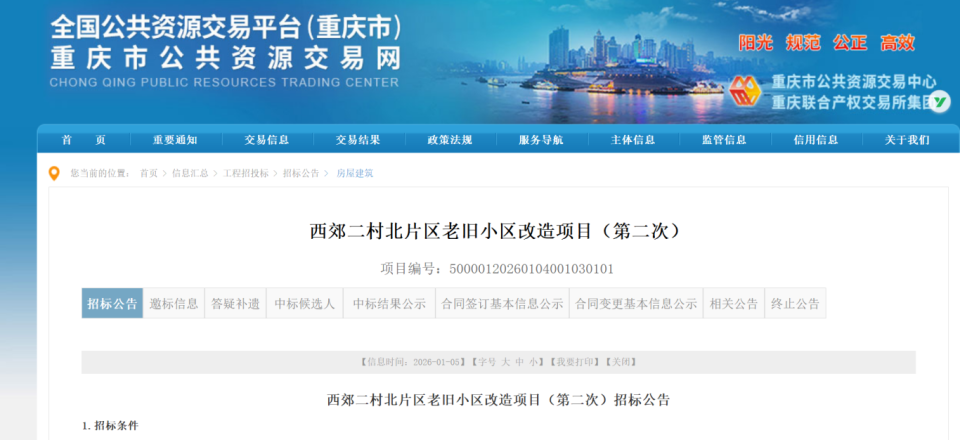Click CHONG QING PUBLIC RESOURCES TRADING CENTER text
The image size is (960, 440).
(224, 82)
